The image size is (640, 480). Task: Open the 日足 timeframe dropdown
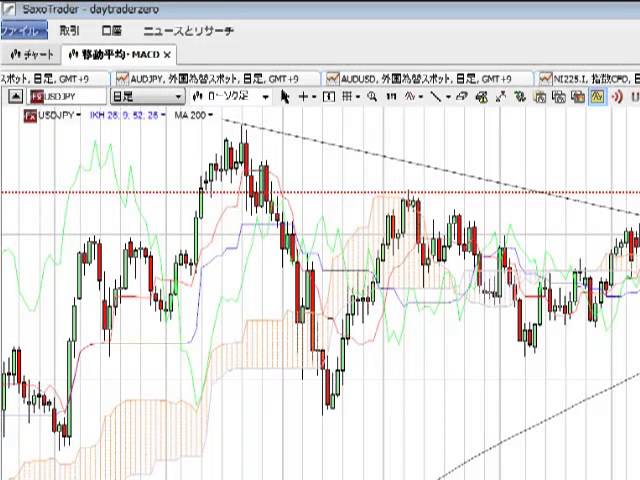[x=147, y=97]
